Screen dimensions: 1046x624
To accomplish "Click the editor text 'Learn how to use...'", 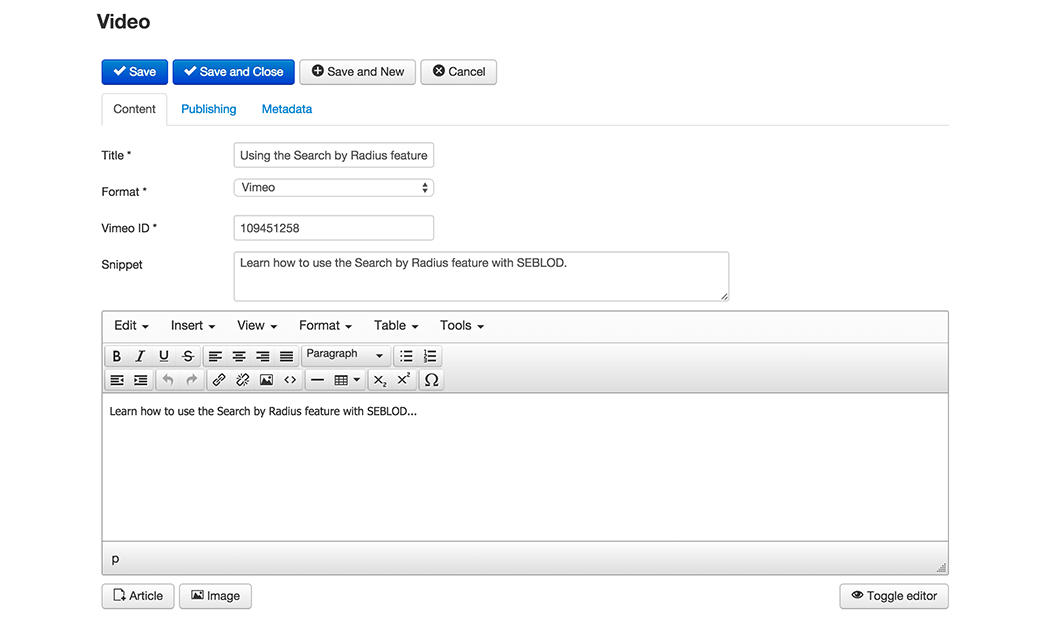I will click(x=263, y=411).
